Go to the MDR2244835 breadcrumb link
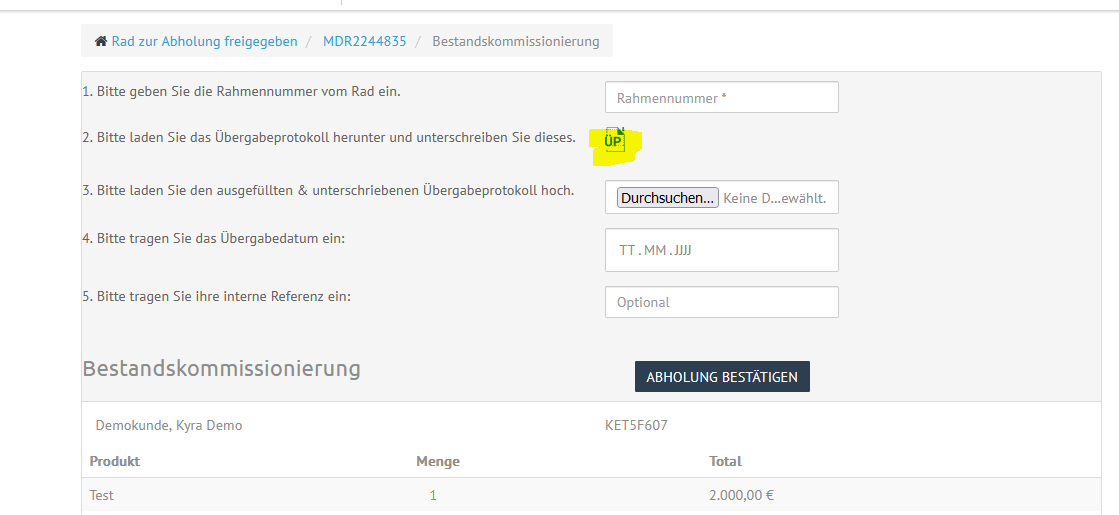This screenshot has height=515, width=1119. [x=365, y=41]
